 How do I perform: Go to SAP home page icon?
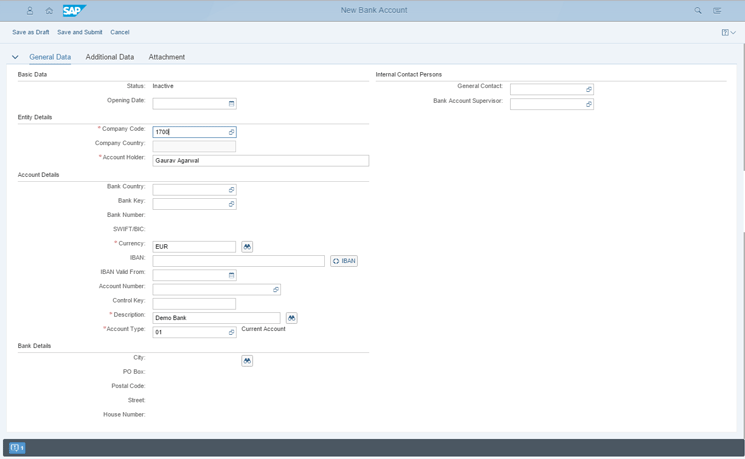tap(49, 11)
